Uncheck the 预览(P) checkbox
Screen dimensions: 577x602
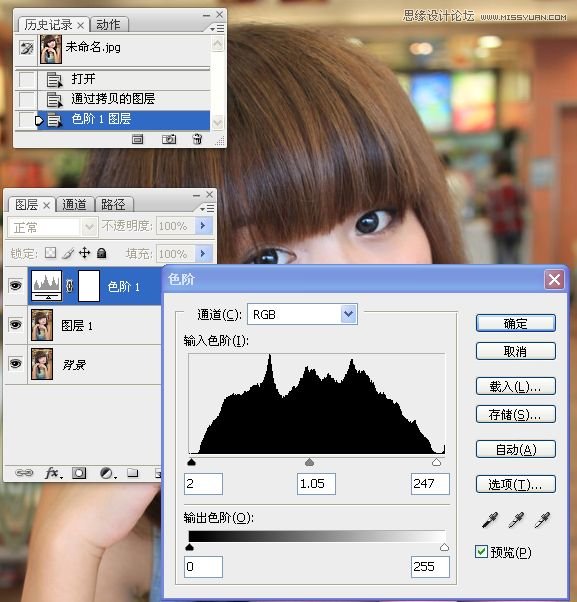[481, 552]
